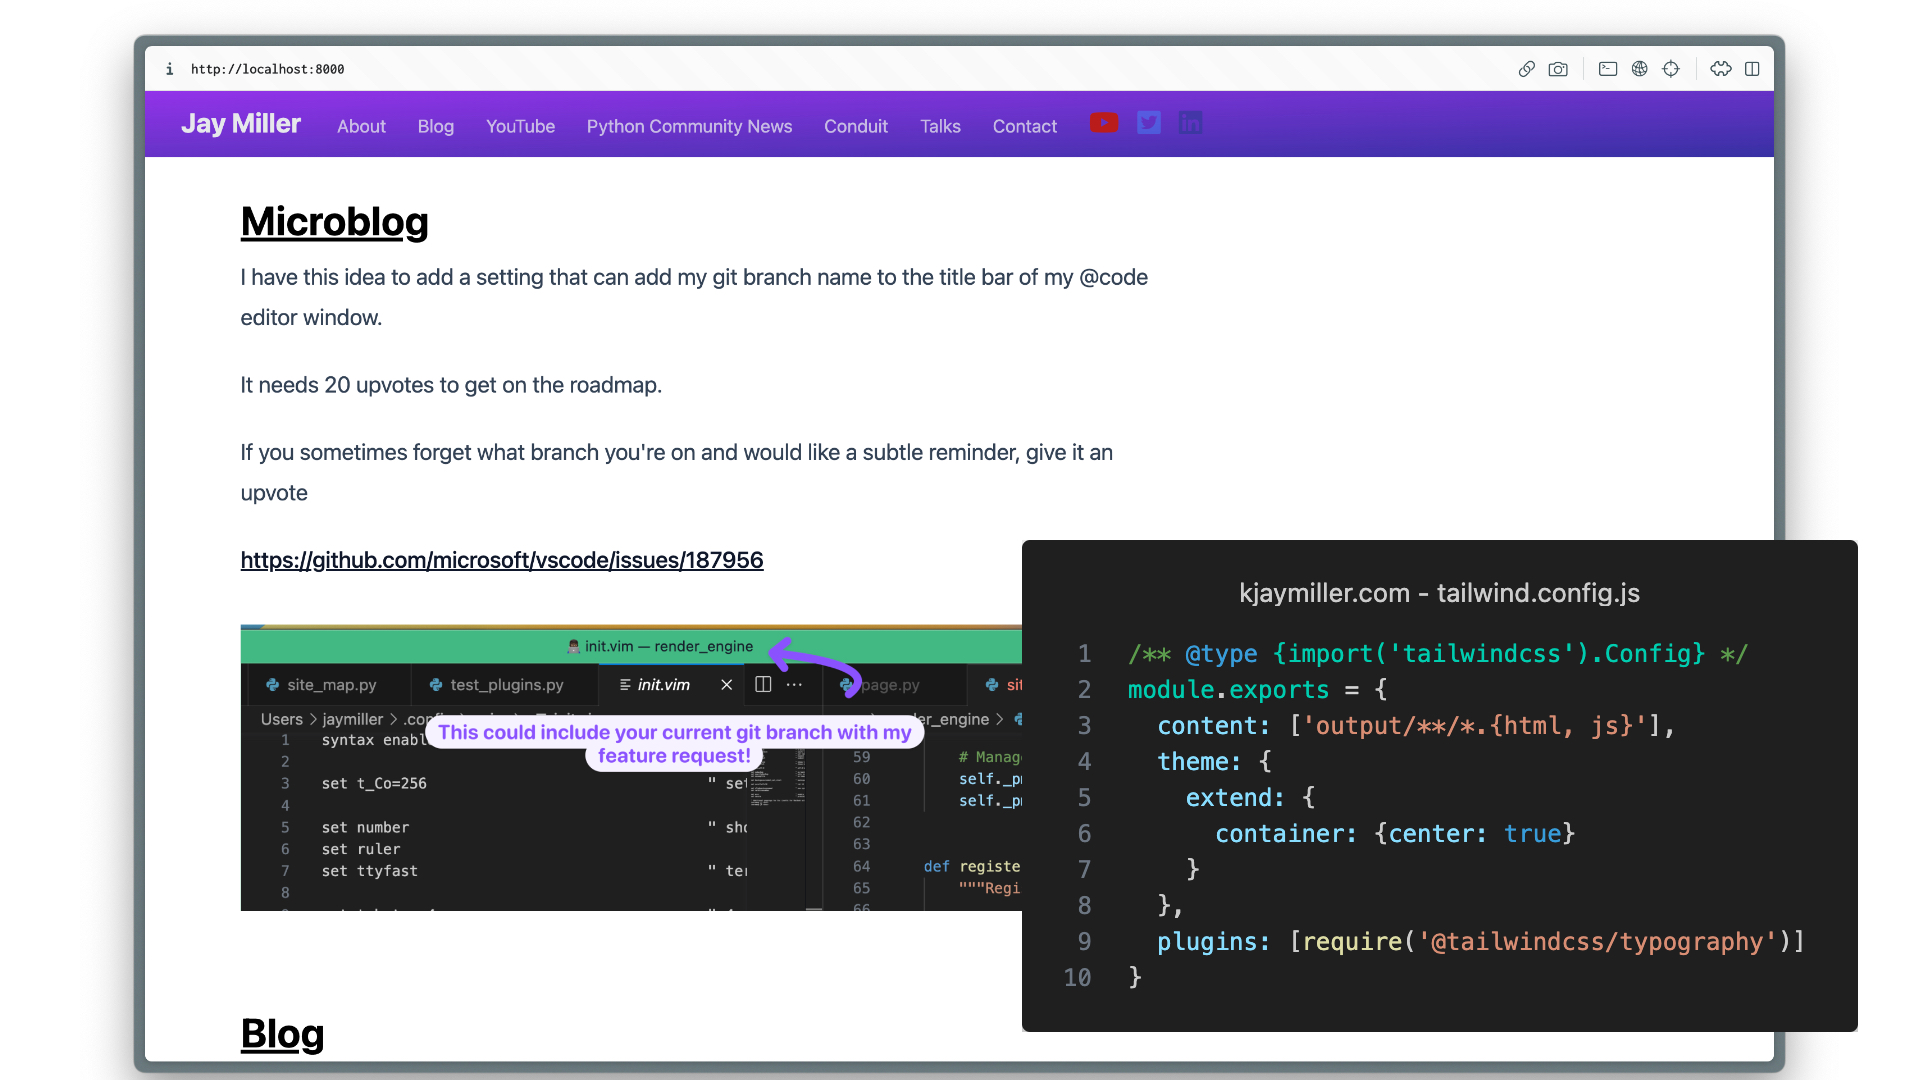Click the site info icon beside the URL

[x=169, y=69]
